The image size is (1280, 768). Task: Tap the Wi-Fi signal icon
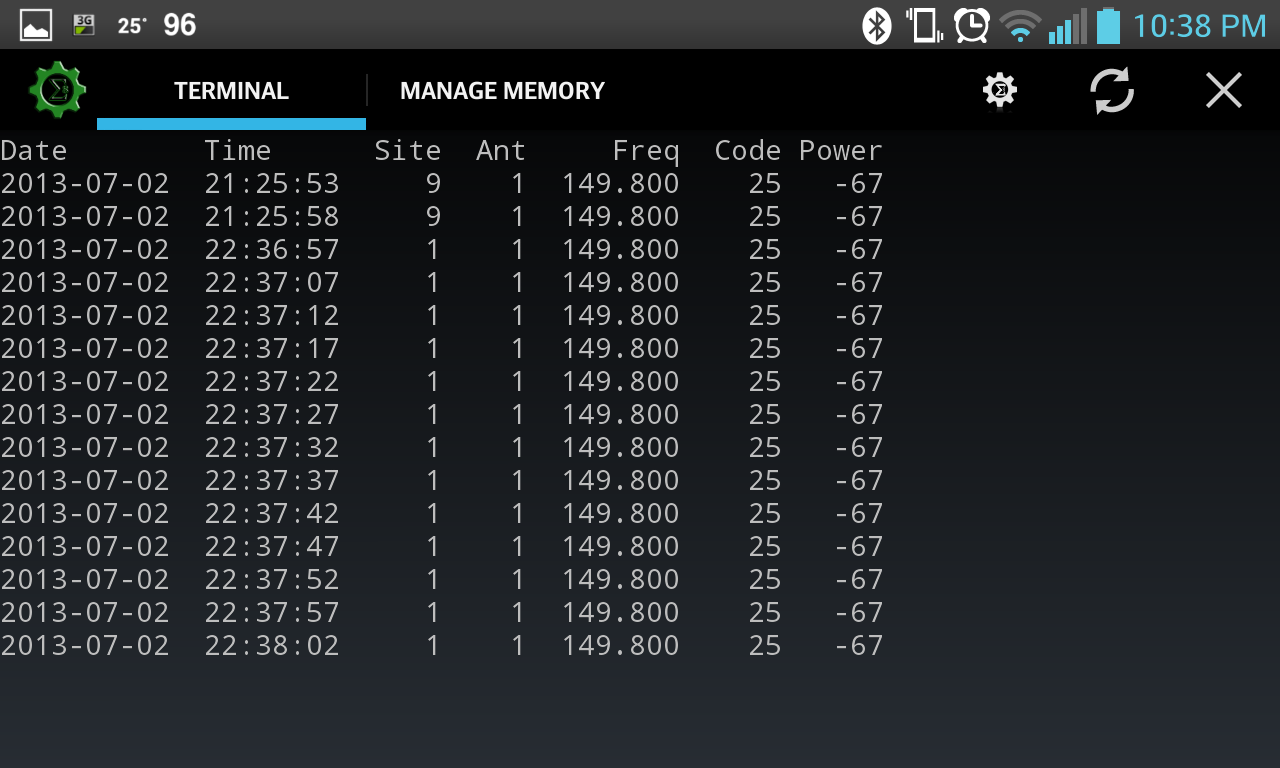pos(1020,26)
